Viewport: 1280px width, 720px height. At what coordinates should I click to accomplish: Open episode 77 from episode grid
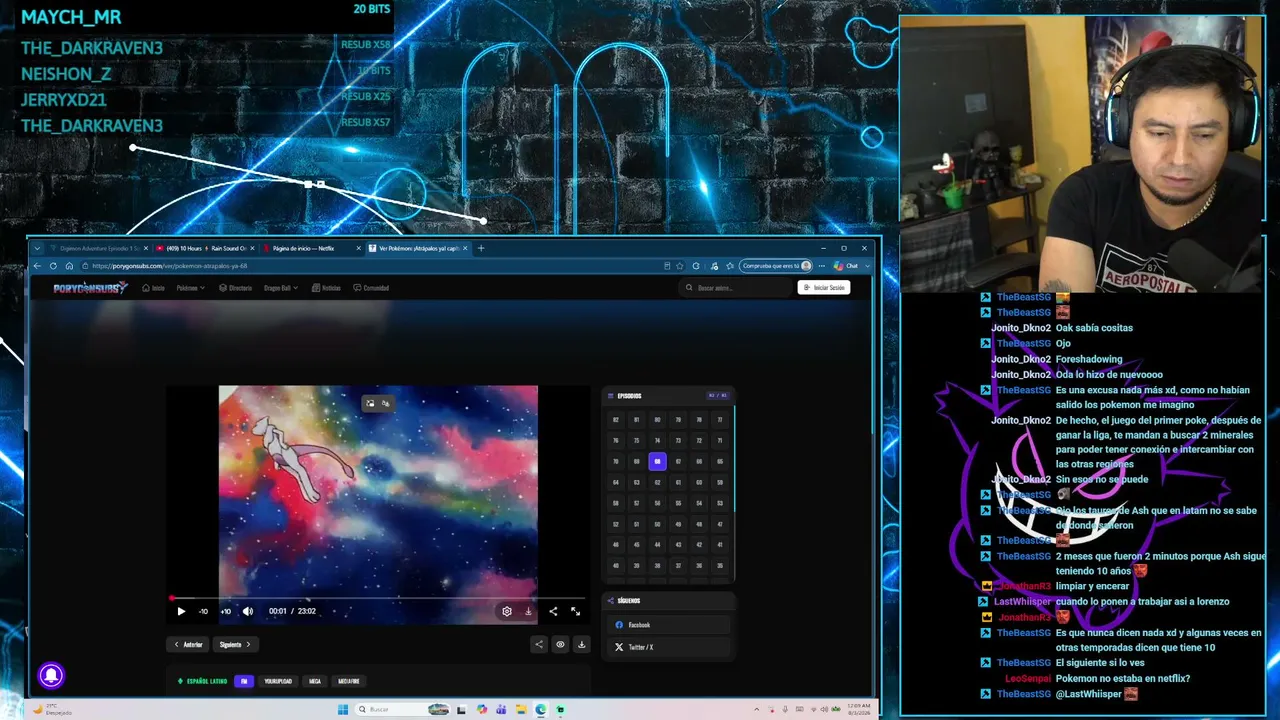click(719, 420)
